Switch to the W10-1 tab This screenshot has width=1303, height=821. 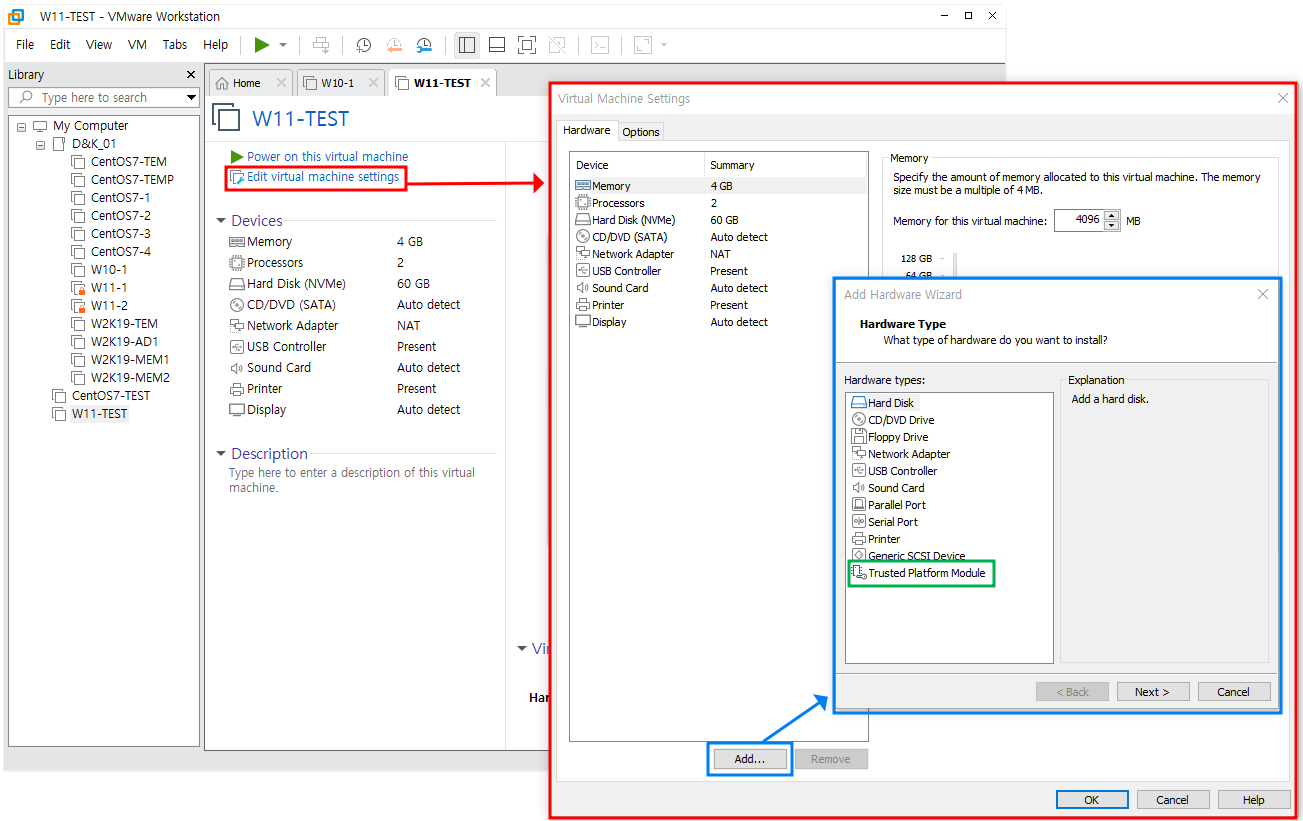(x=337, y=83)
